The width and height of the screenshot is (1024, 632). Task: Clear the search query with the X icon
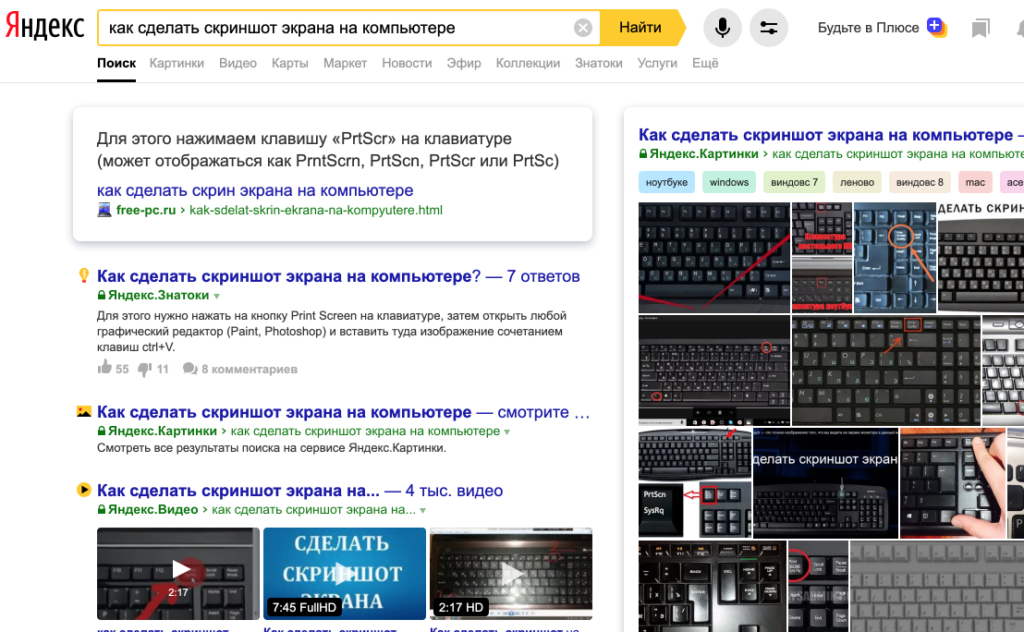point(583,27)
